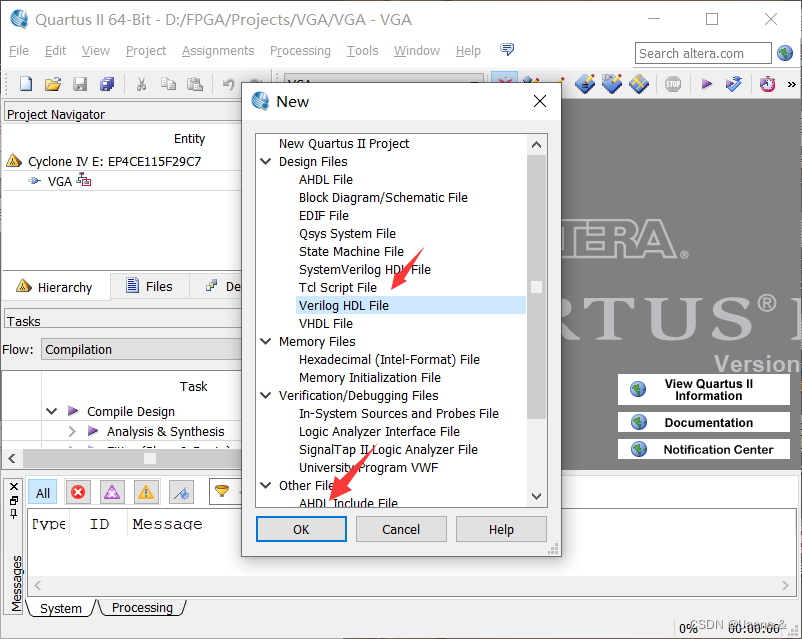The width and height of the screenshot is (802, 639).
Task: Switch to the Processing messages tab
Action: (x=142, y=608)
